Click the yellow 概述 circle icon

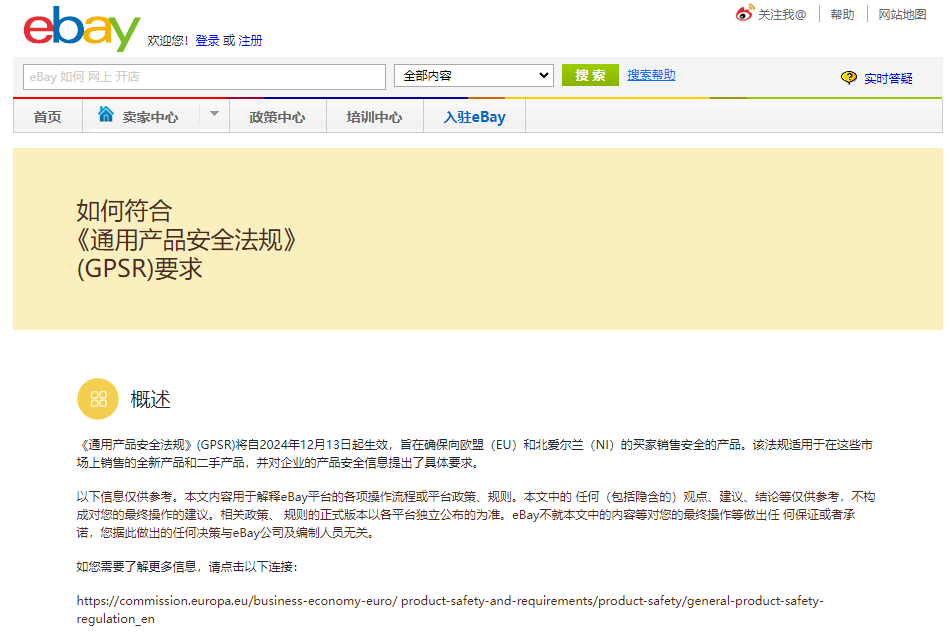coord(97,399)
